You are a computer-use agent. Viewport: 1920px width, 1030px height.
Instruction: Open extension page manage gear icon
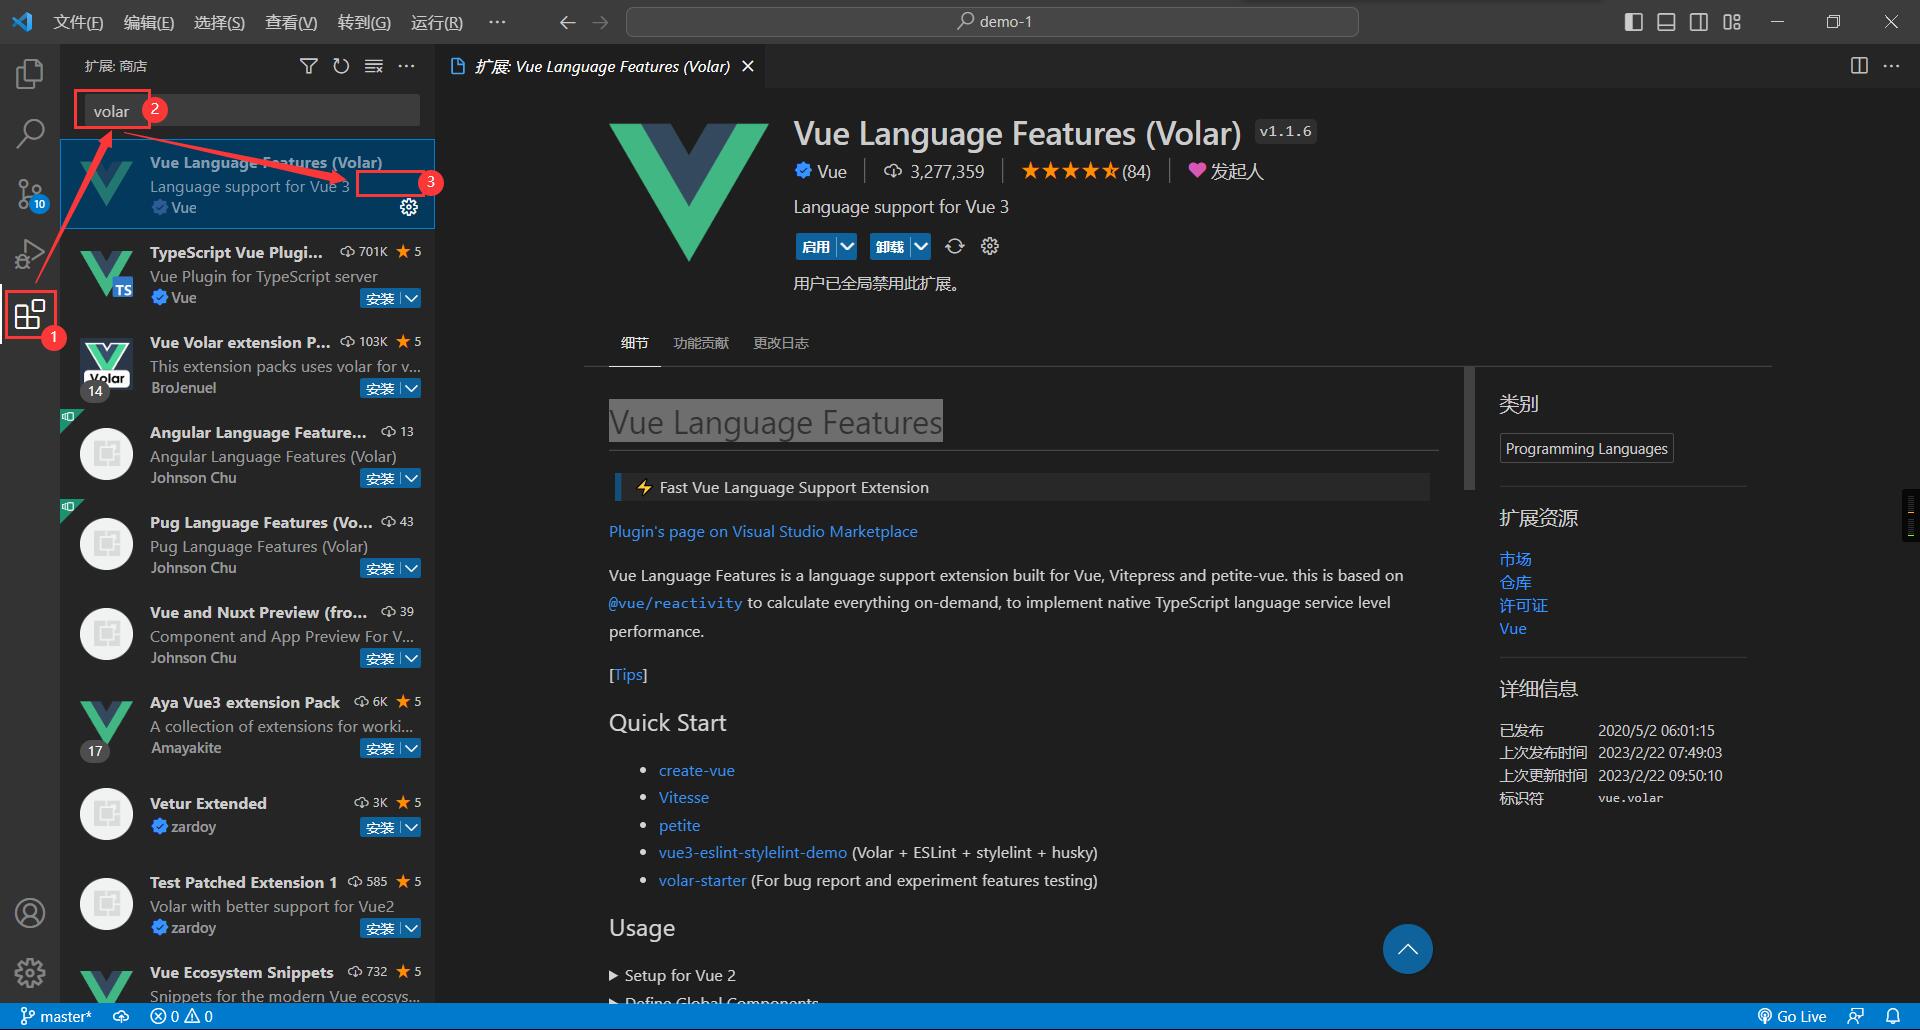990,246
